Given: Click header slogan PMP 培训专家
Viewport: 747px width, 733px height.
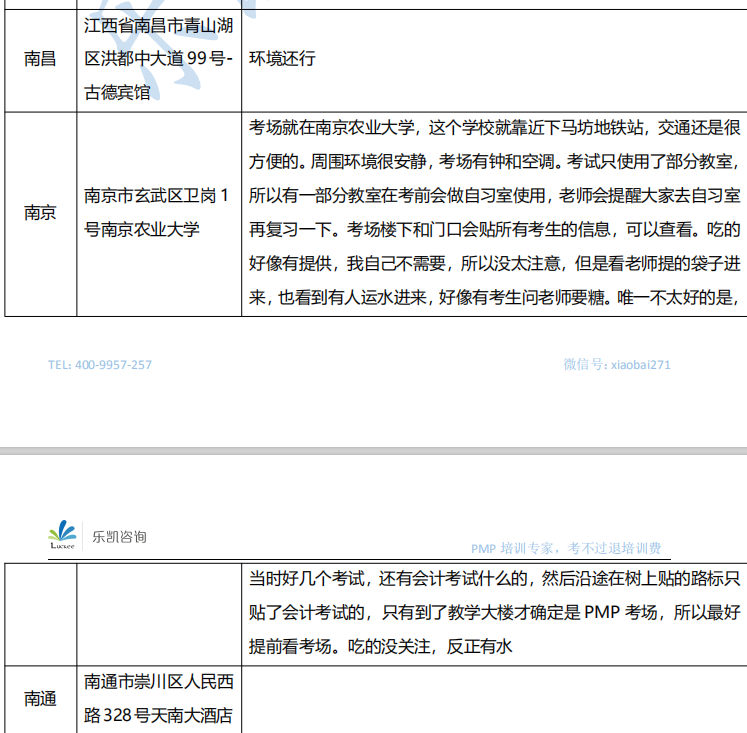Looking at the screenshot, I should (566, 549).
